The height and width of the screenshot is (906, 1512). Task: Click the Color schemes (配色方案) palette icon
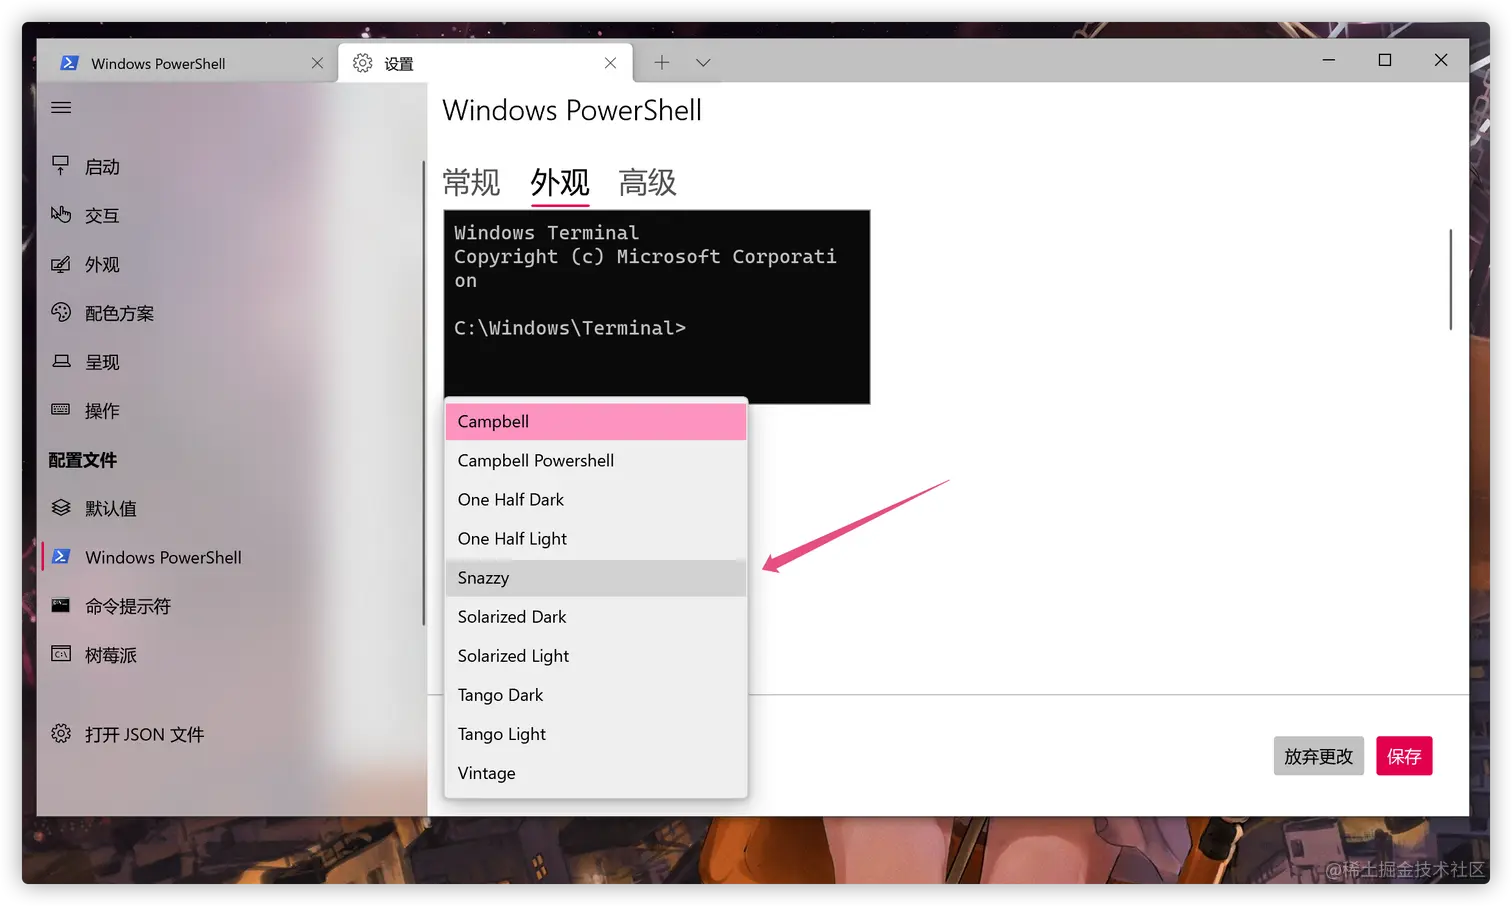point(61,312)
